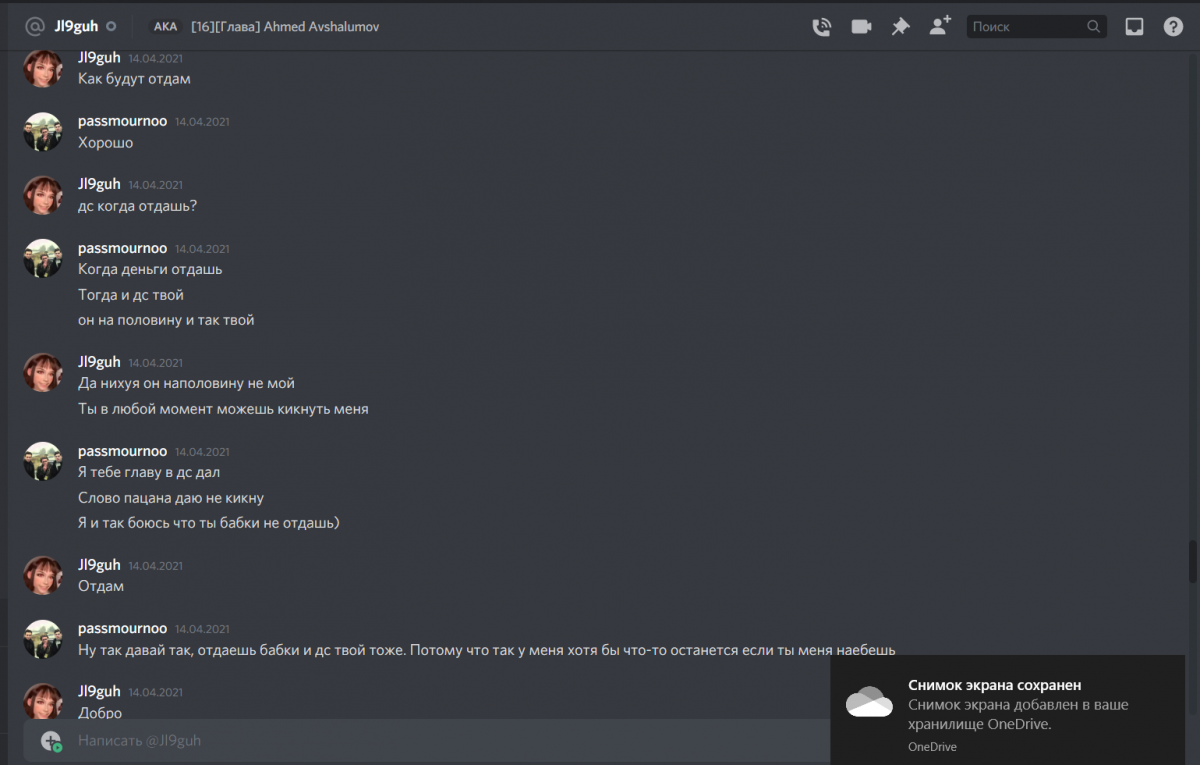Viewport: 1200px width, 765px height.
Task: Click Jl9guh name in the header
Action: 76,26
